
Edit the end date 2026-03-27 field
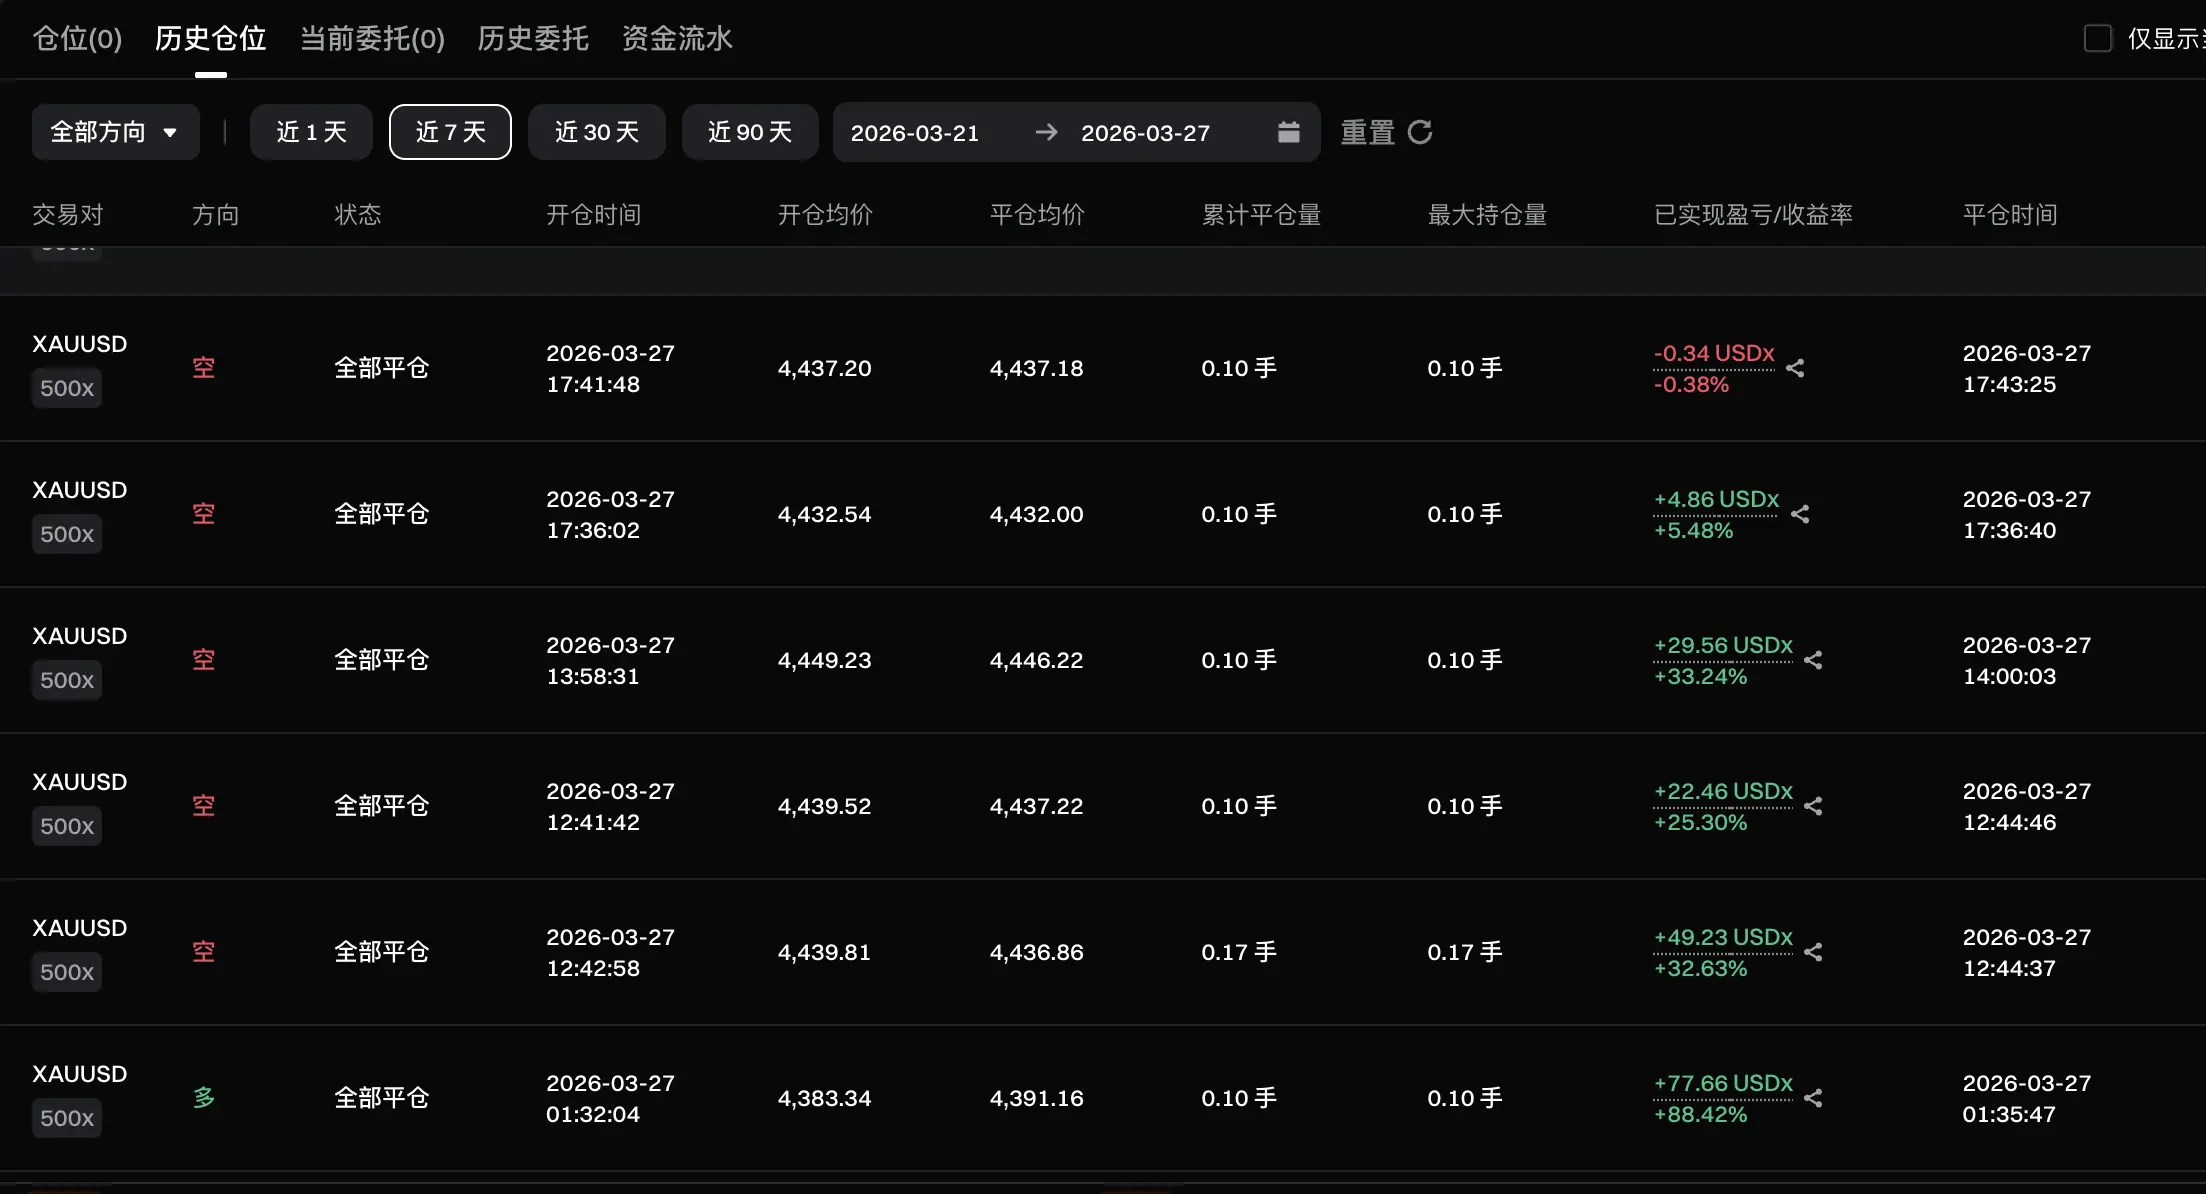1145,133
